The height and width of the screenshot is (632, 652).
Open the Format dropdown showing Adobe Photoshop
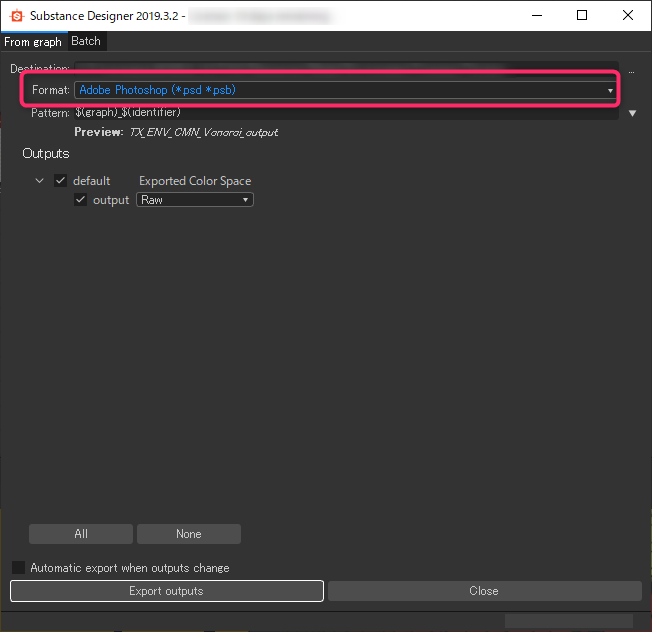345,90
